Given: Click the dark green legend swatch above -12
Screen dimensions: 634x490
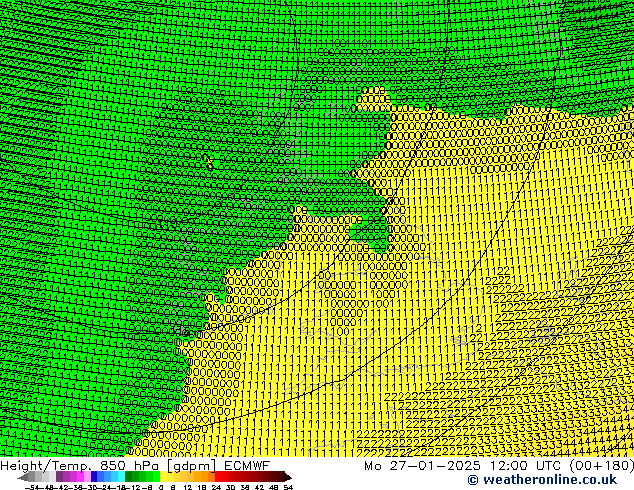Looking at the screenshot, I should 129,476.
